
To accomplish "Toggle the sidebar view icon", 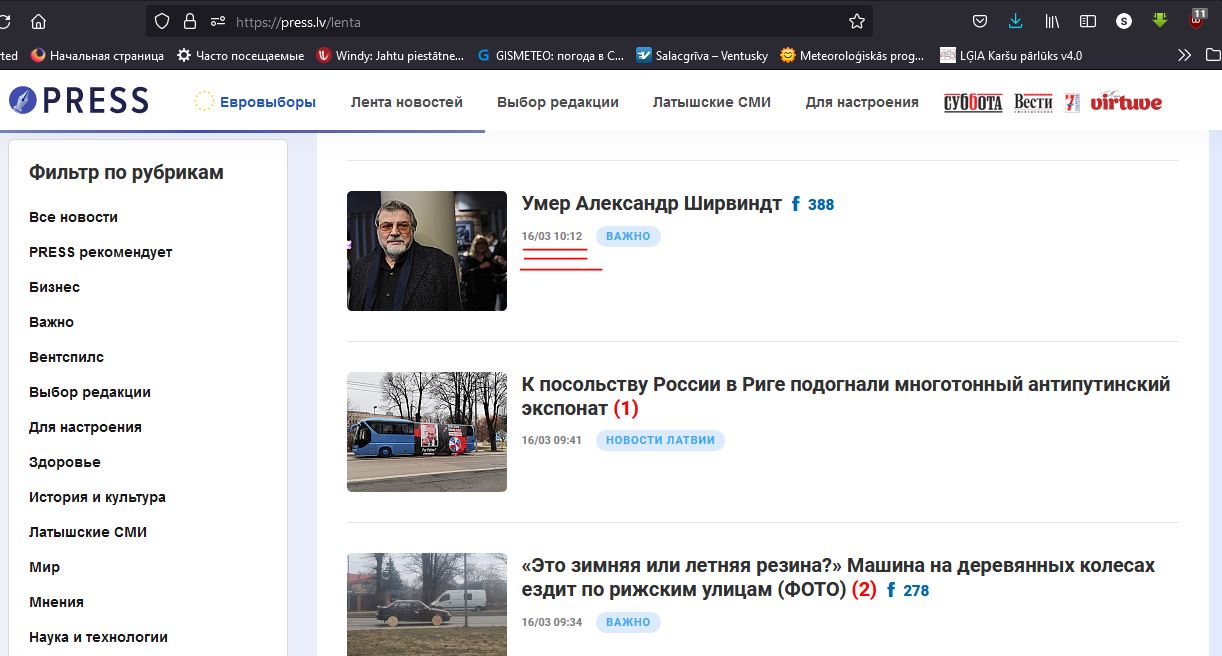I will 1088,21.
